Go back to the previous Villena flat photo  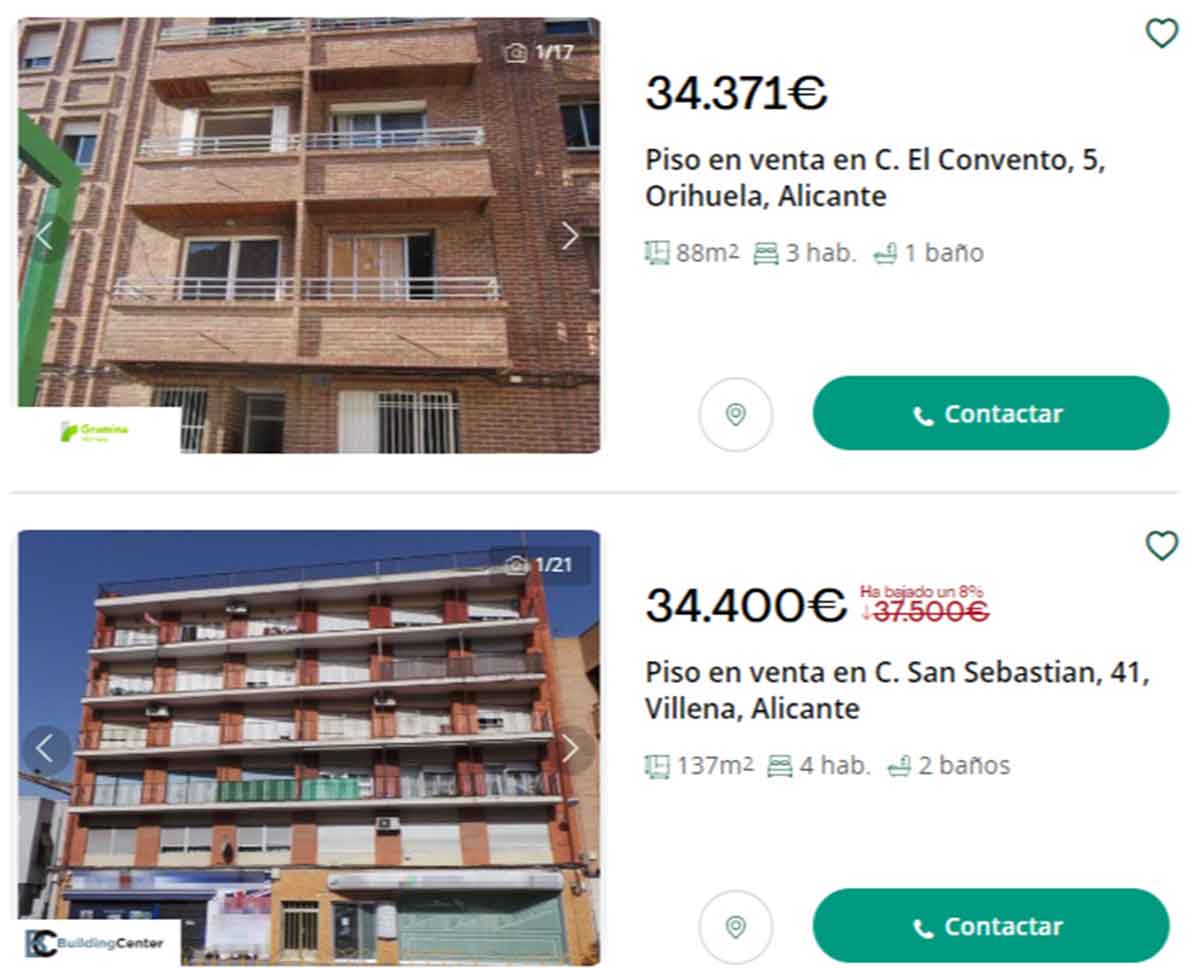pyautogui.click(x=46, y=748)
